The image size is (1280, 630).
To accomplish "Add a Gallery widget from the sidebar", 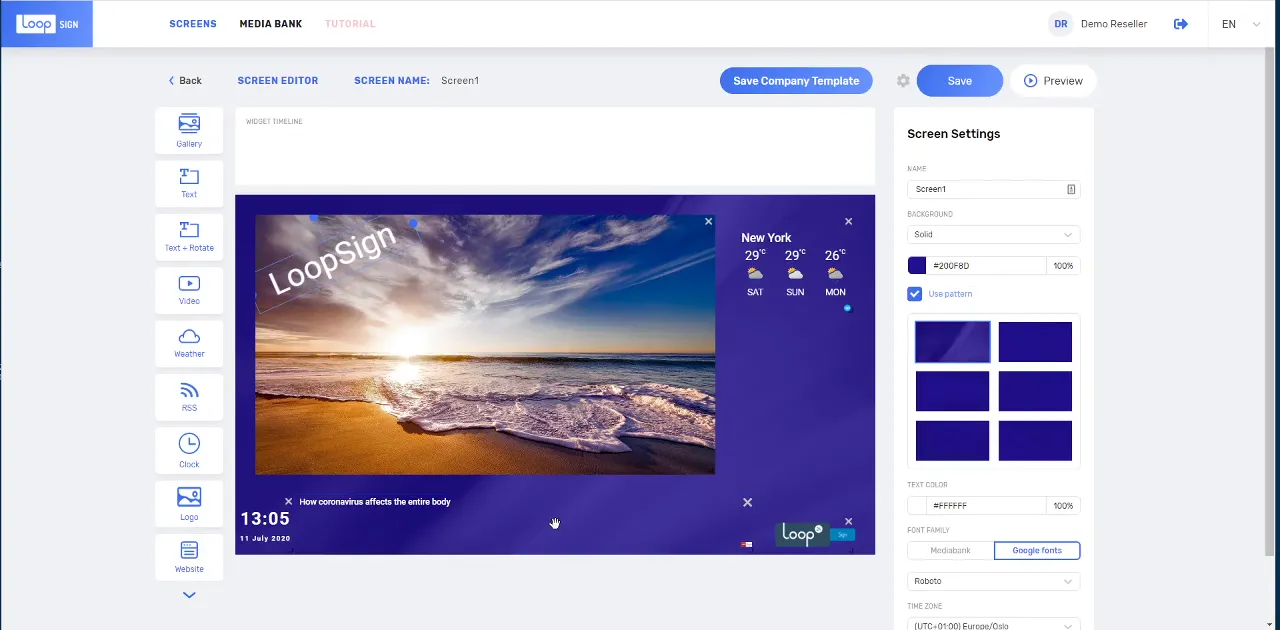I will coord(189,131).
